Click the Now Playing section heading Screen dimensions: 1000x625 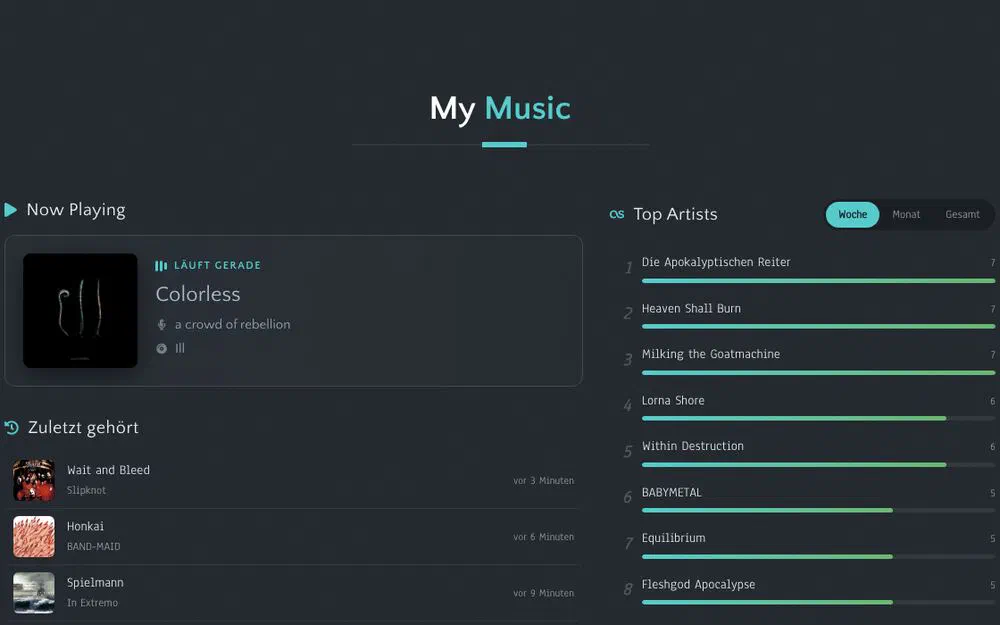[x=76, y=210]
